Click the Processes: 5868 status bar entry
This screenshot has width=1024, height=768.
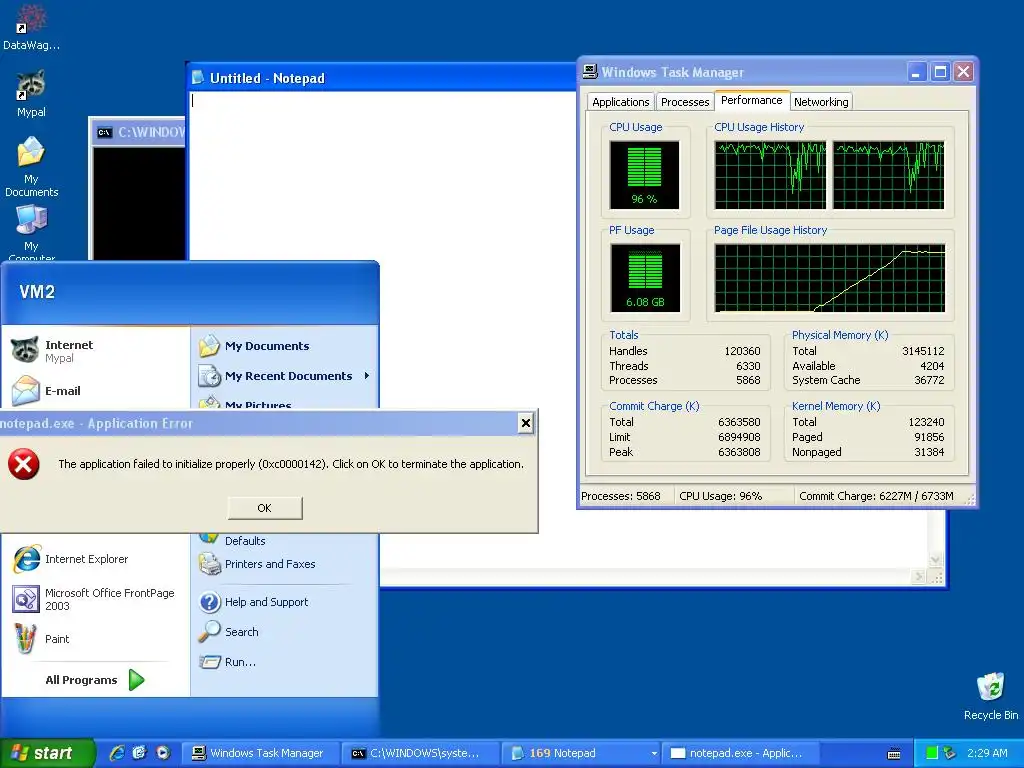(x=620, y=496)
